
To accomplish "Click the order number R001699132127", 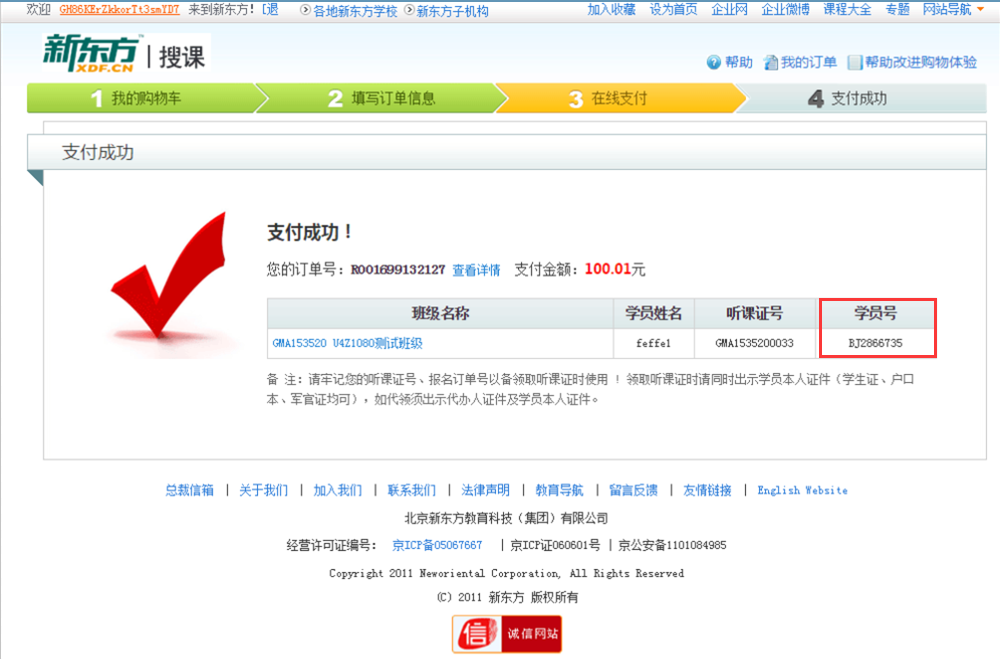I will click(x=398, y=270).
